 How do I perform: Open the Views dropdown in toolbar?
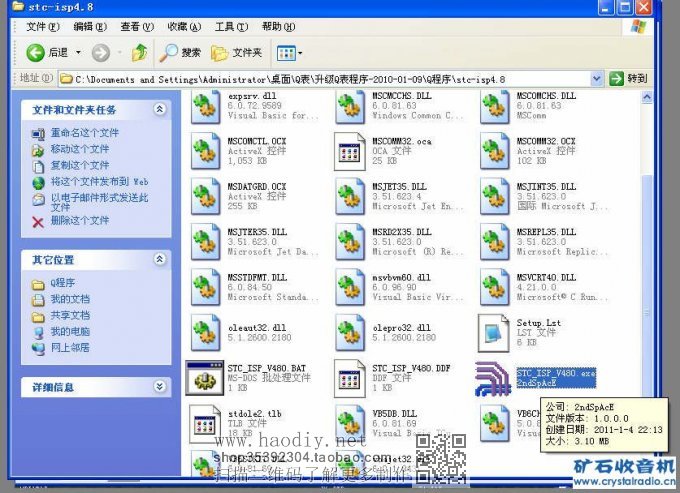click(290, 52)
